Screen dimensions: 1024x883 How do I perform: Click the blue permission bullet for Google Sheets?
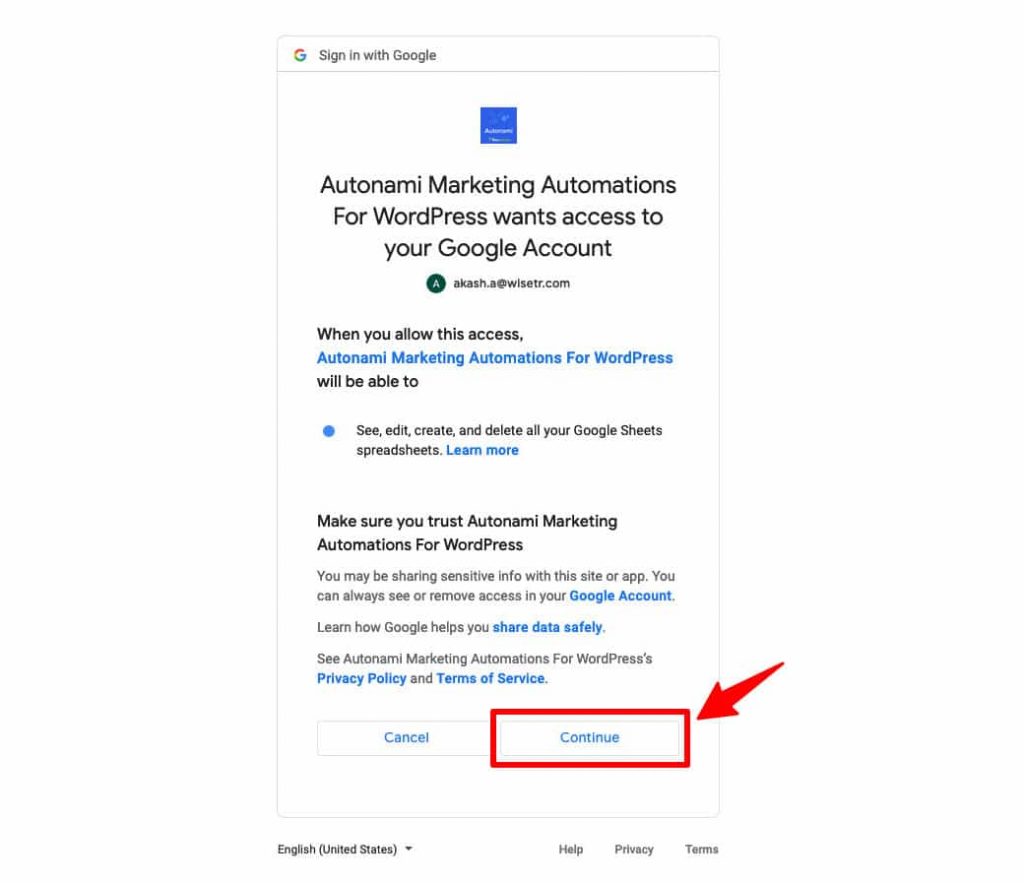point(328,431)
